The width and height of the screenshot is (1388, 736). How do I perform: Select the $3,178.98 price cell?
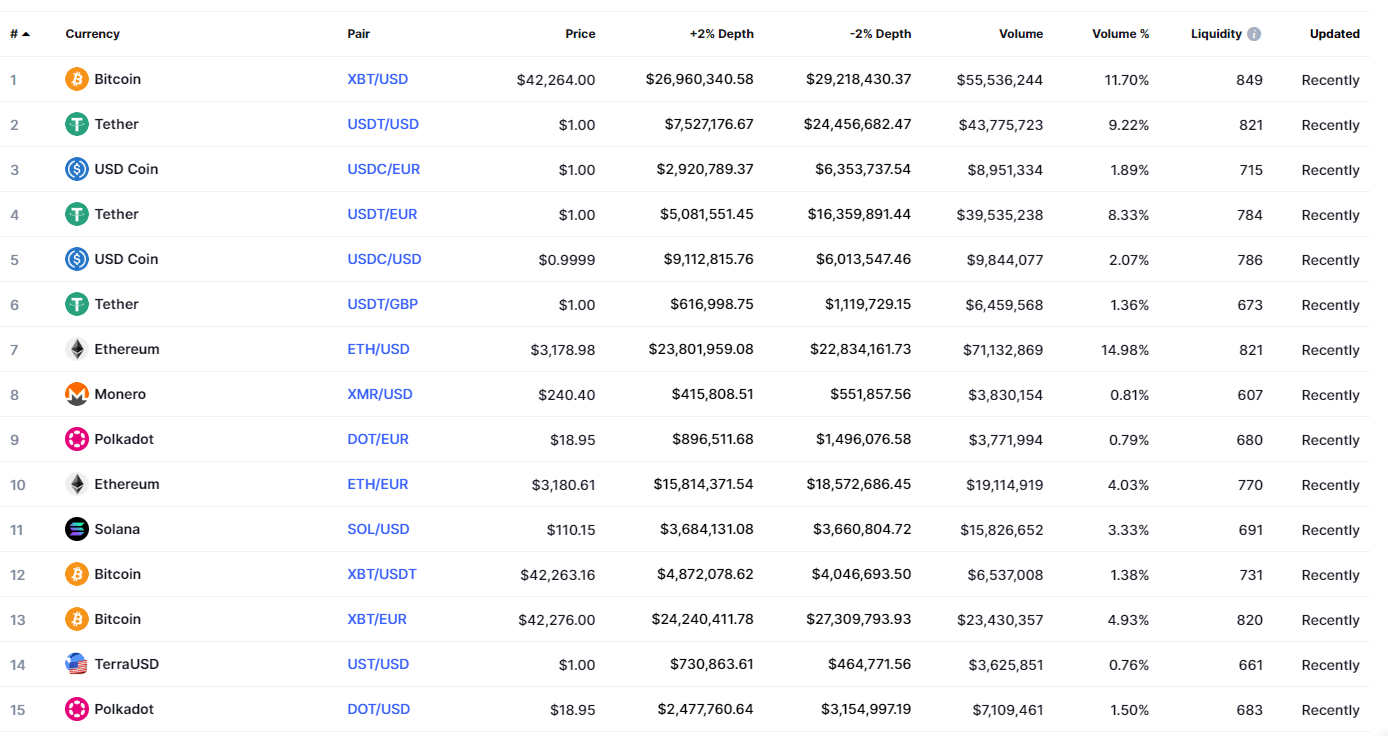pyautogui.click(x=563, y=350)
